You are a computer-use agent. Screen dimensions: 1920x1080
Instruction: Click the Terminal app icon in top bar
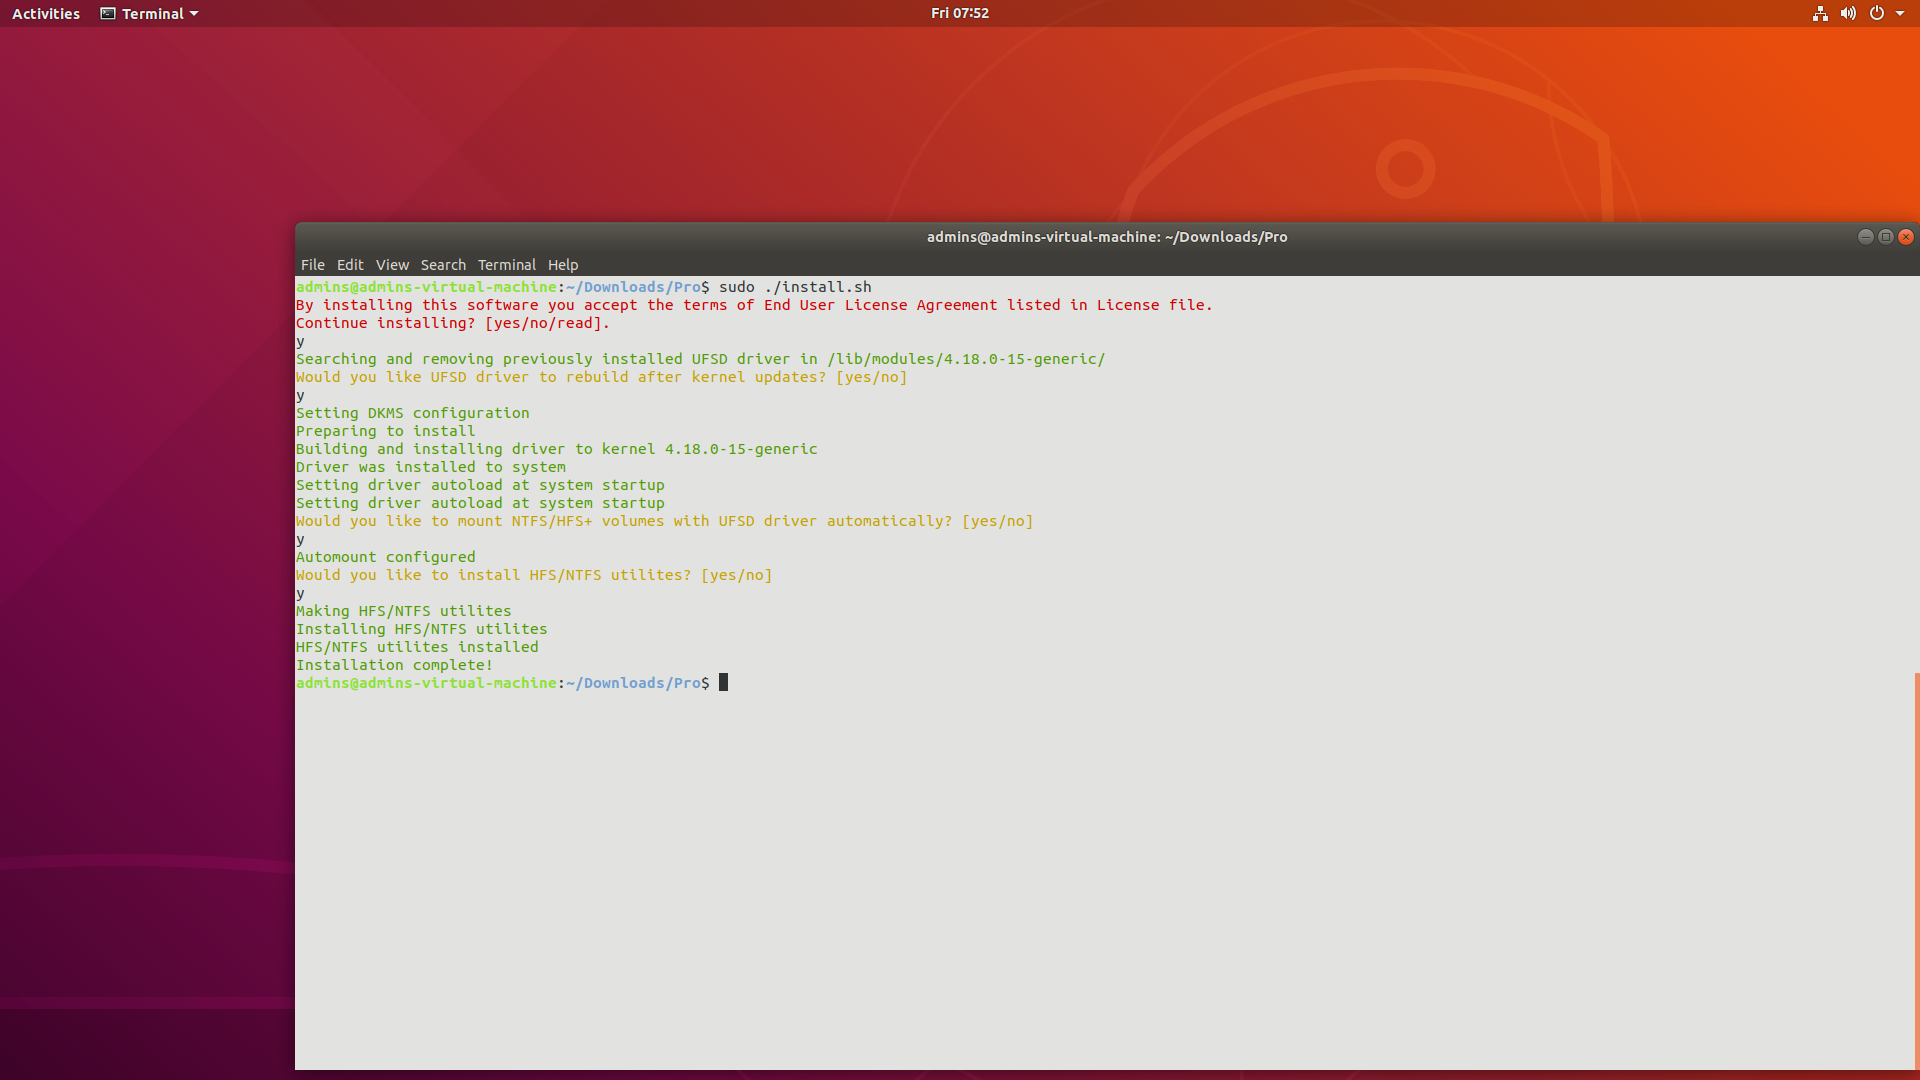(108, 14)
